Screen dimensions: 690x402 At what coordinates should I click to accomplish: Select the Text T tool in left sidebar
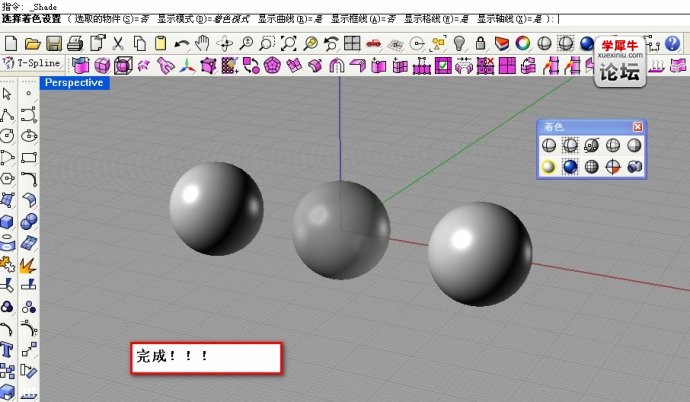point(7,350)
